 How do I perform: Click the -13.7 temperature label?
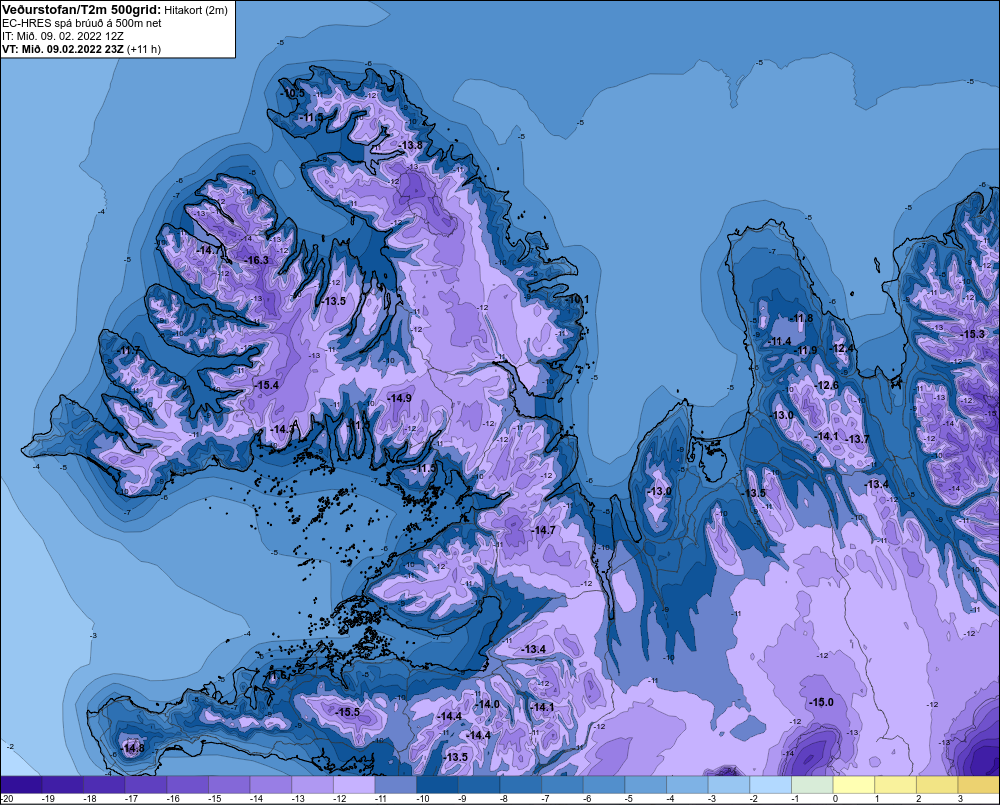point(858,439)
